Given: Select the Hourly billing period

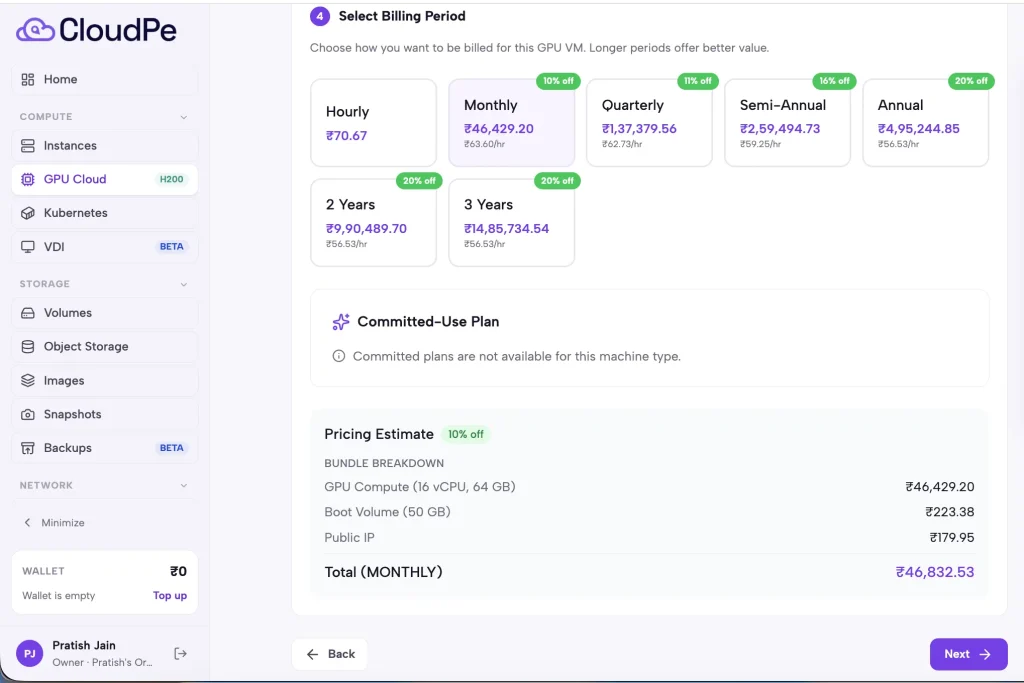Looking at the screenshot, I should pyautogui.click(x=374, y=123).
